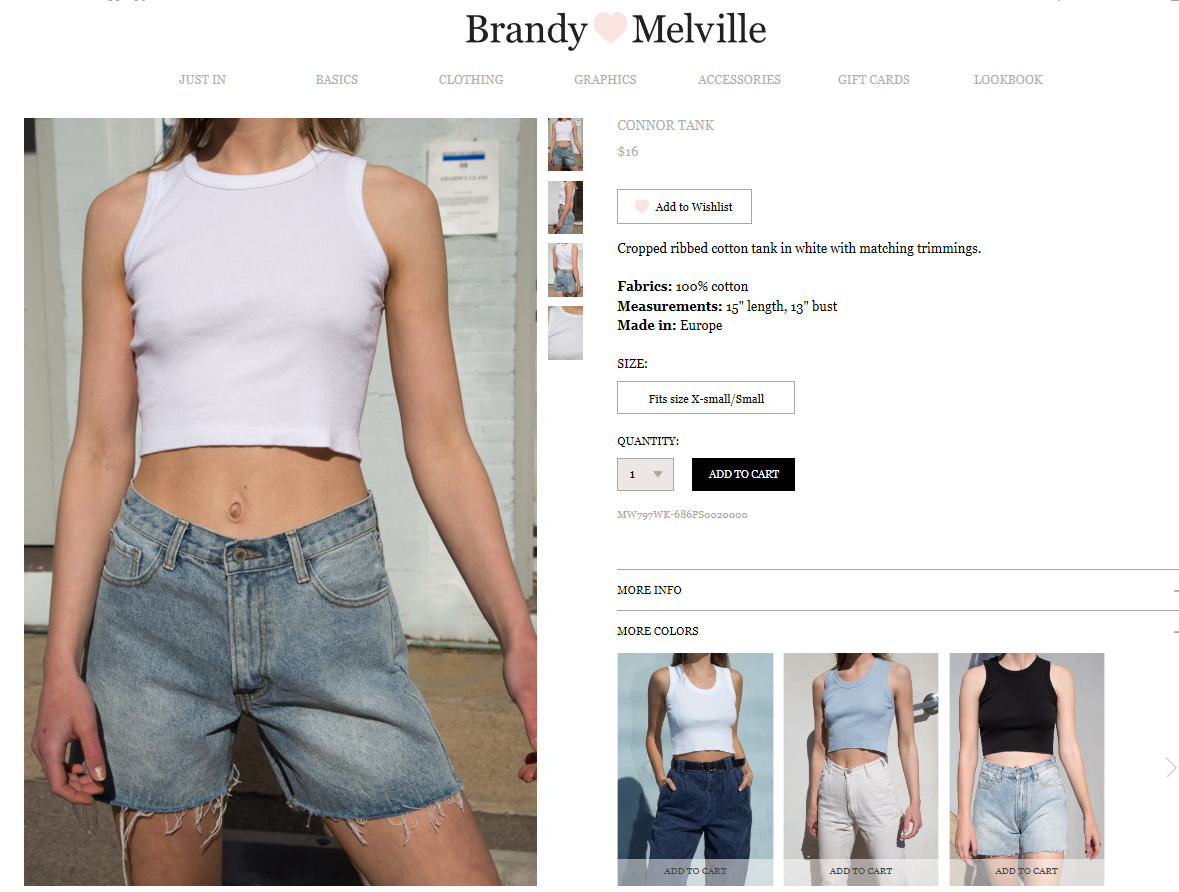1179x892 pixels.
Task: Select the Fits size X-small/Small option
Action: (705, 398)
